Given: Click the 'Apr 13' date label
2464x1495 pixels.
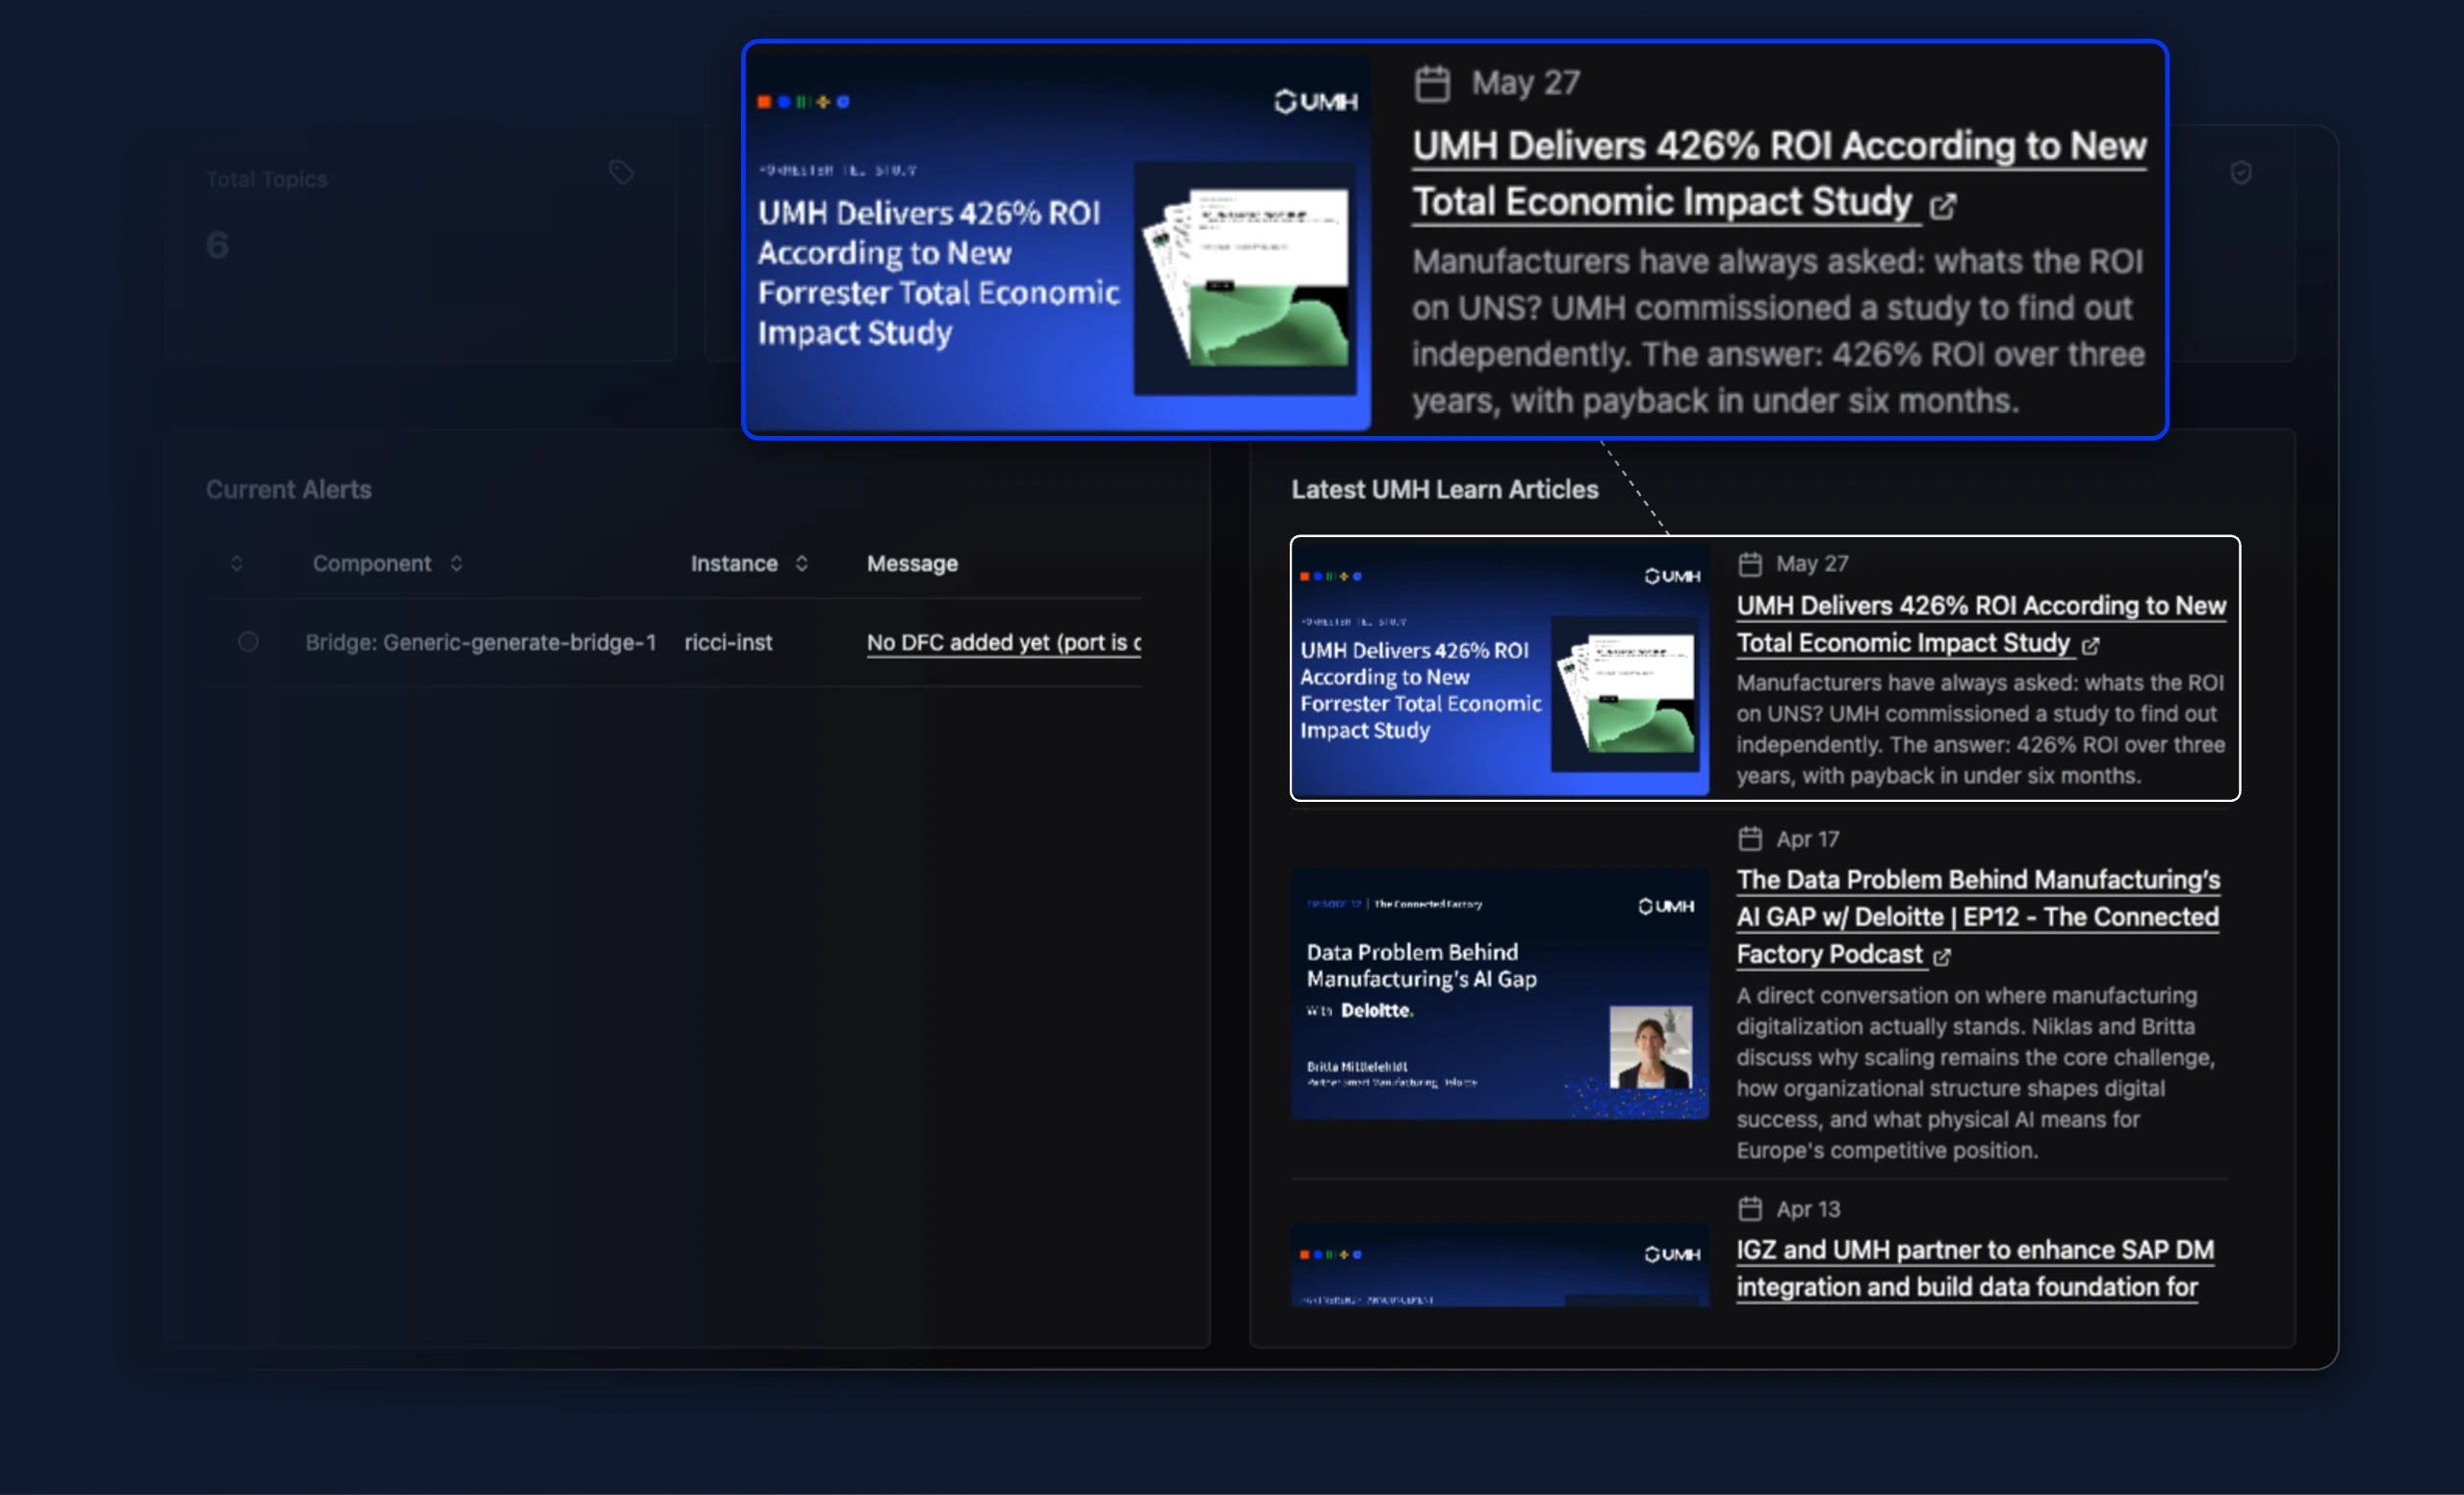Looking at the screenshot, I should (1808, 1209).
